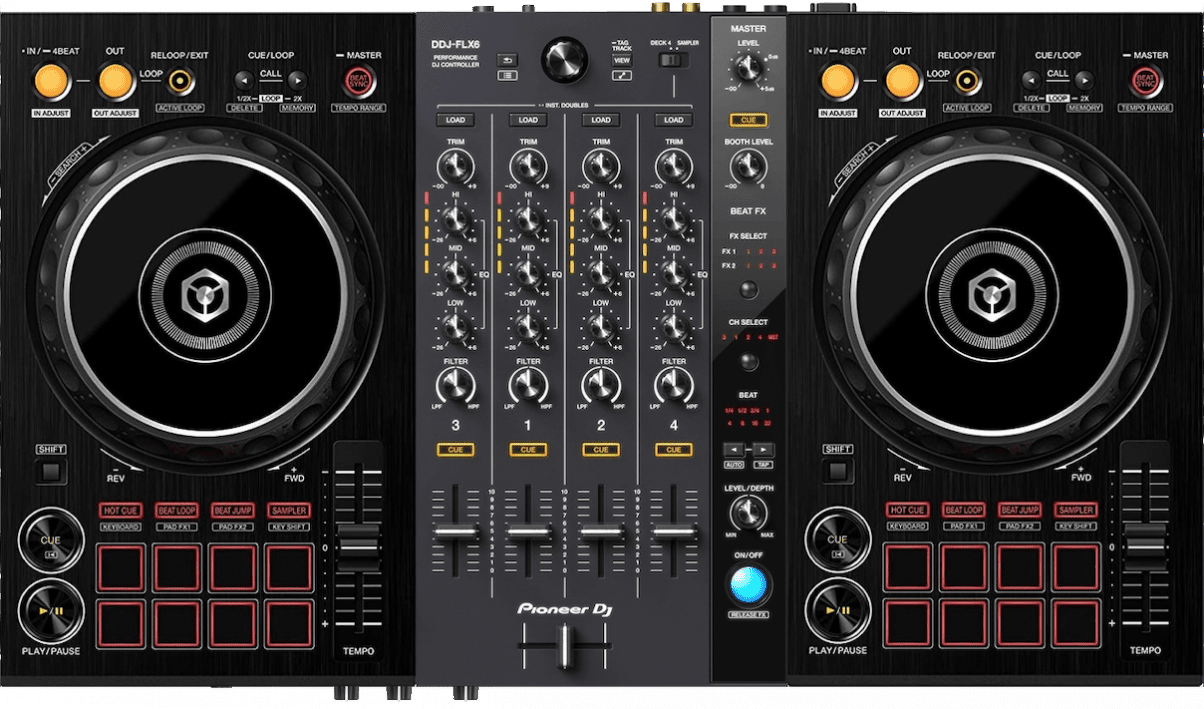Toggle the MASTER CUE button
The image size is (1204, 709).
748,120
